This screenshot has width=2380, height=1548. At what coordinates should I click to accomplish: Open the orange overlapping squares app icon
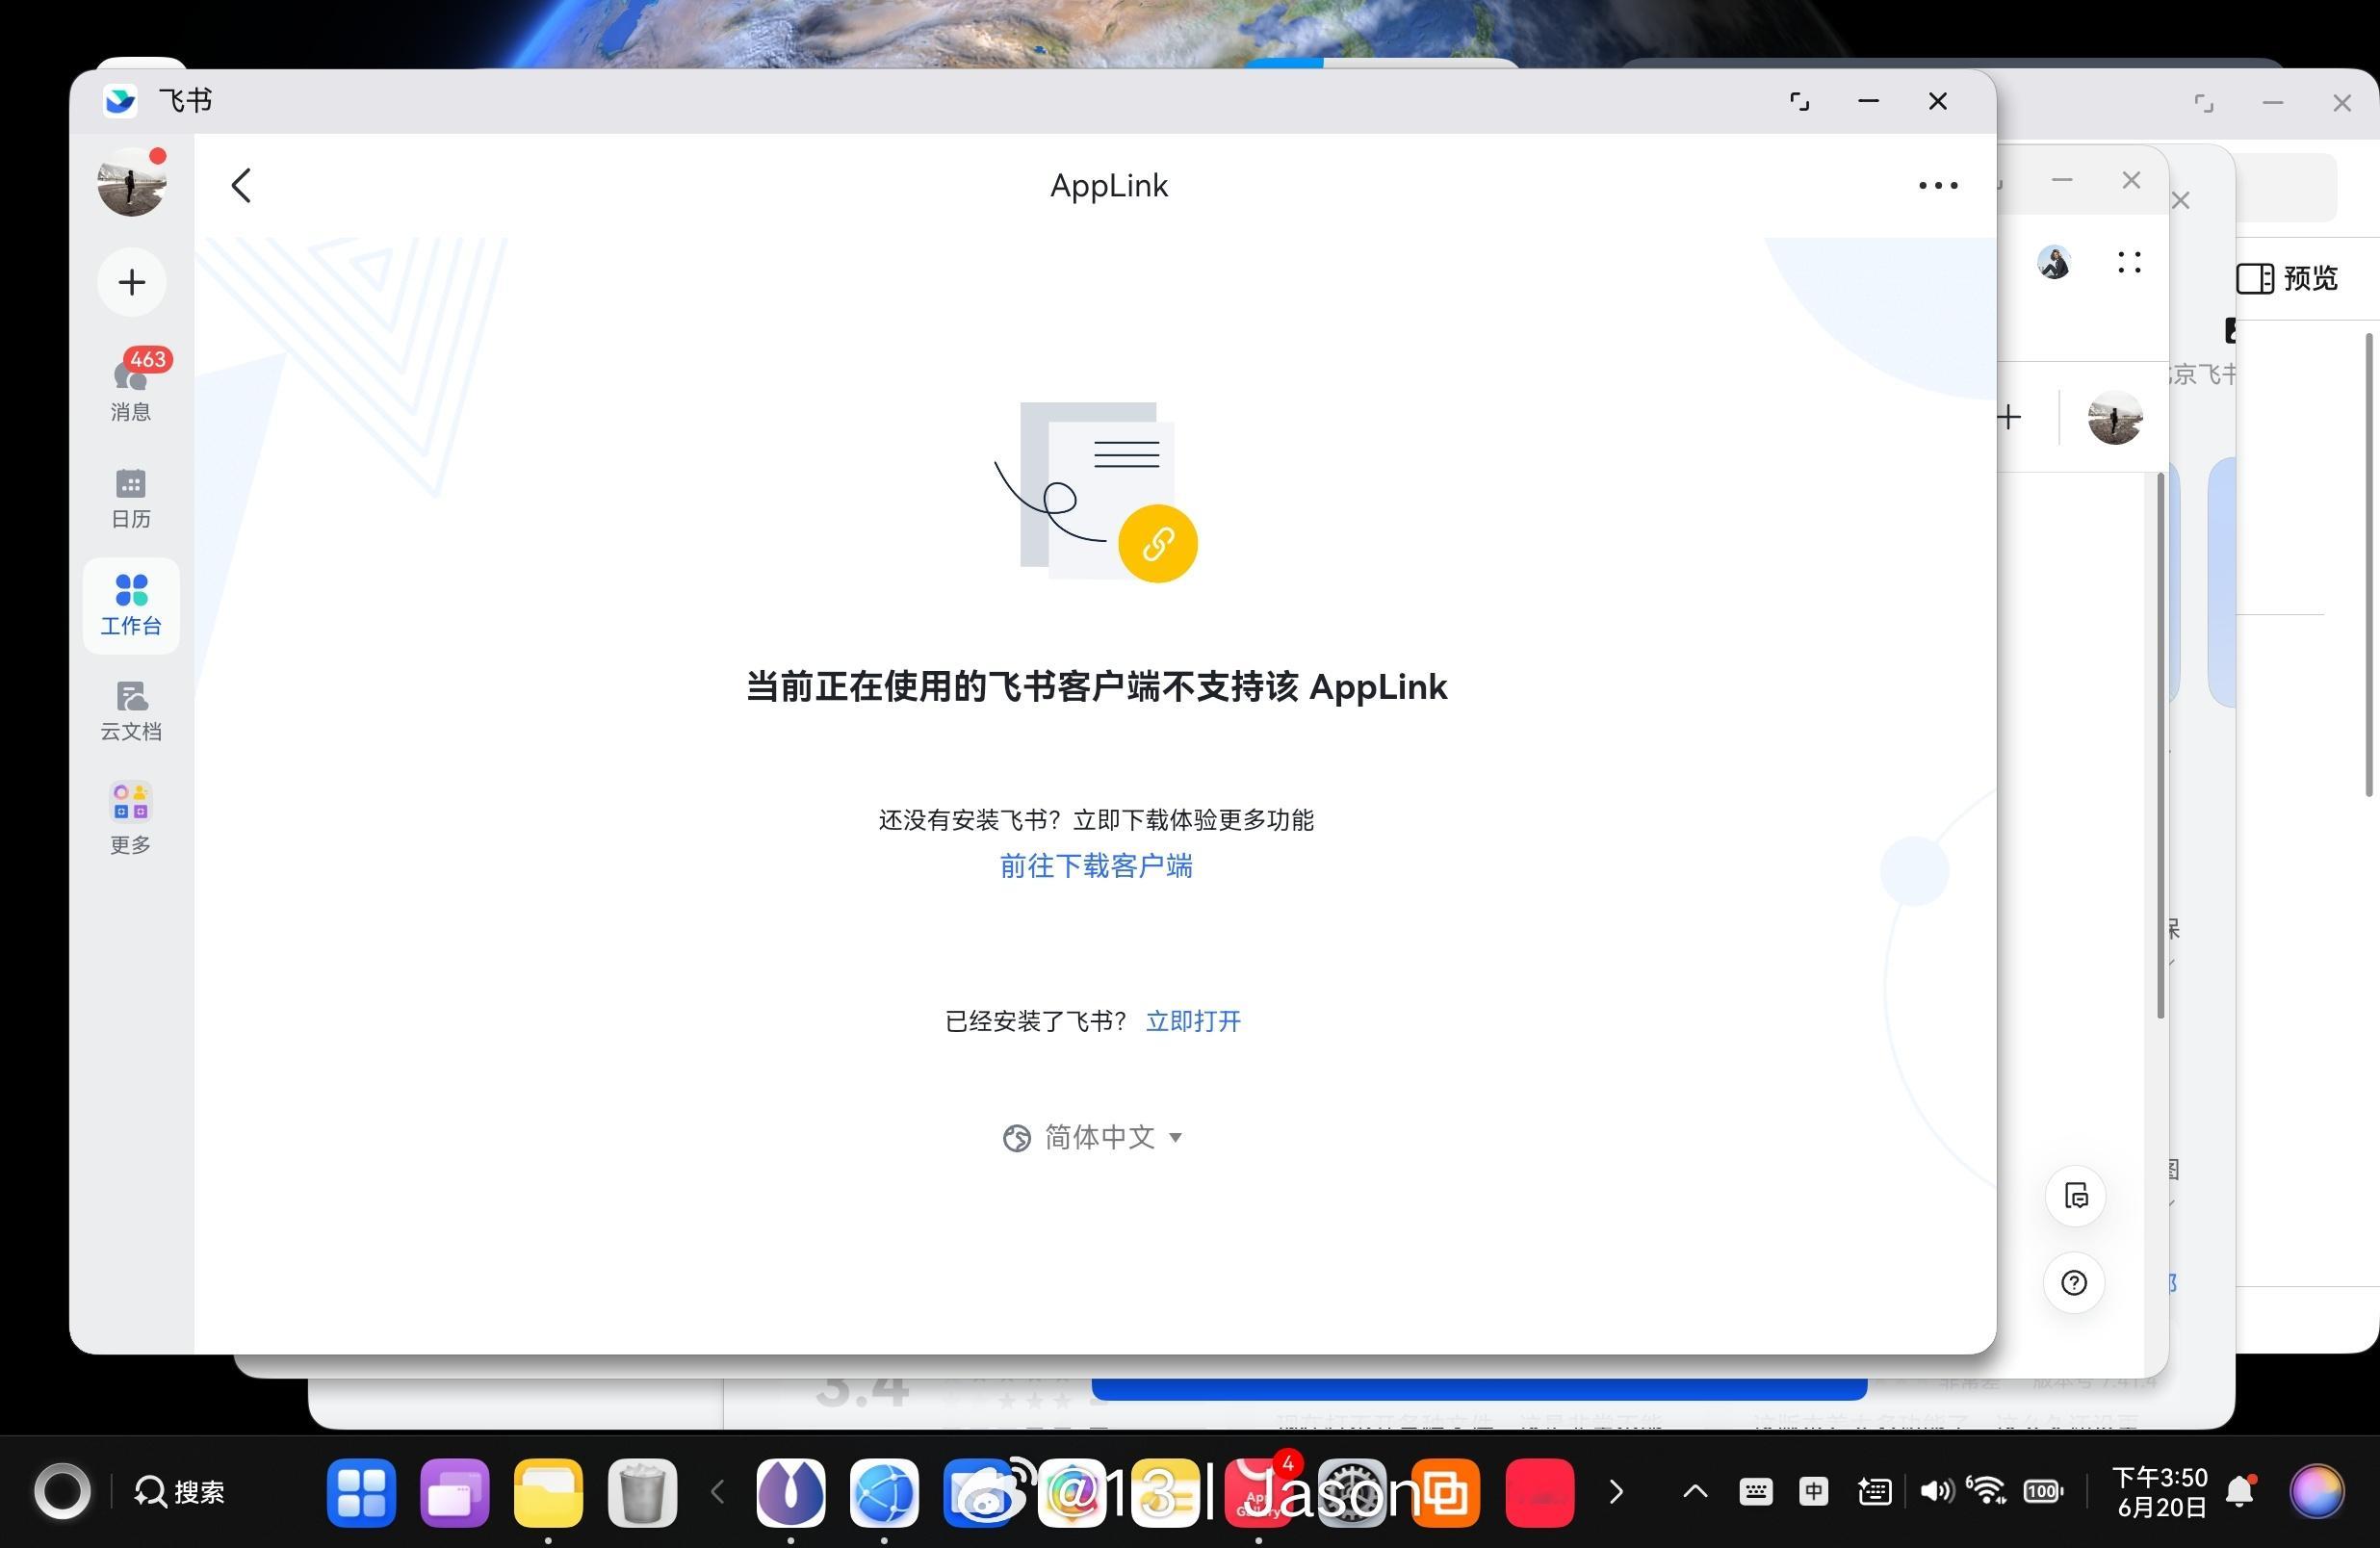click(1446, 1492)
